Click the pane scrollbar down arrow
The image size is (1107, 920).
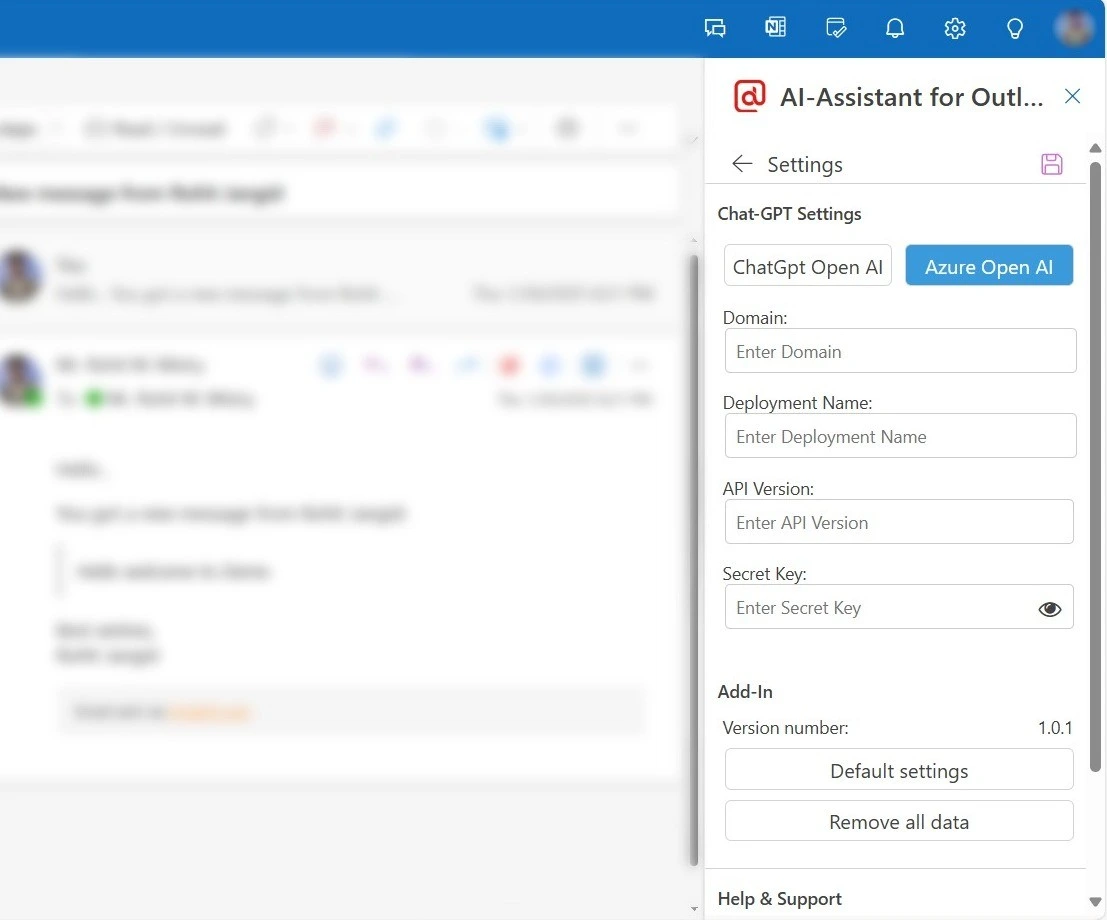[x=1095, y=902]
